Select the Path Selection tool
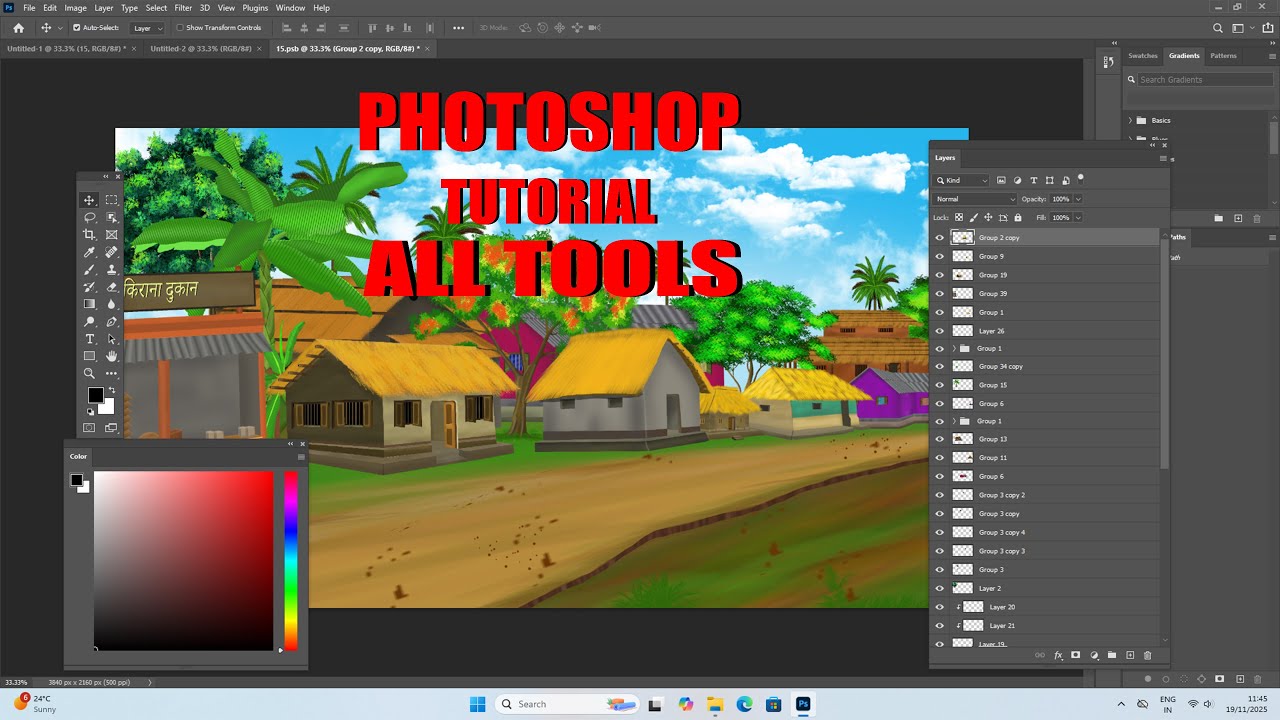This screenshot has height=720, width=1280. tap(112, 339)
